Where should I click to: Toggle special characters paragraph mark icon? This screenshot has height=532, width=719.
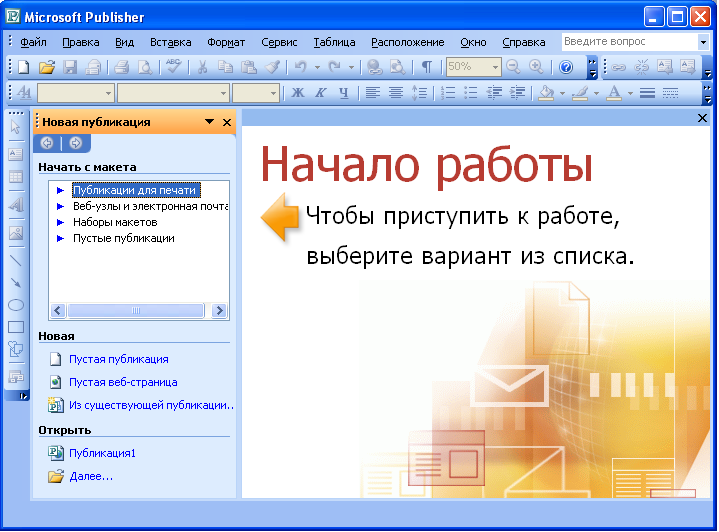[426, 67]
